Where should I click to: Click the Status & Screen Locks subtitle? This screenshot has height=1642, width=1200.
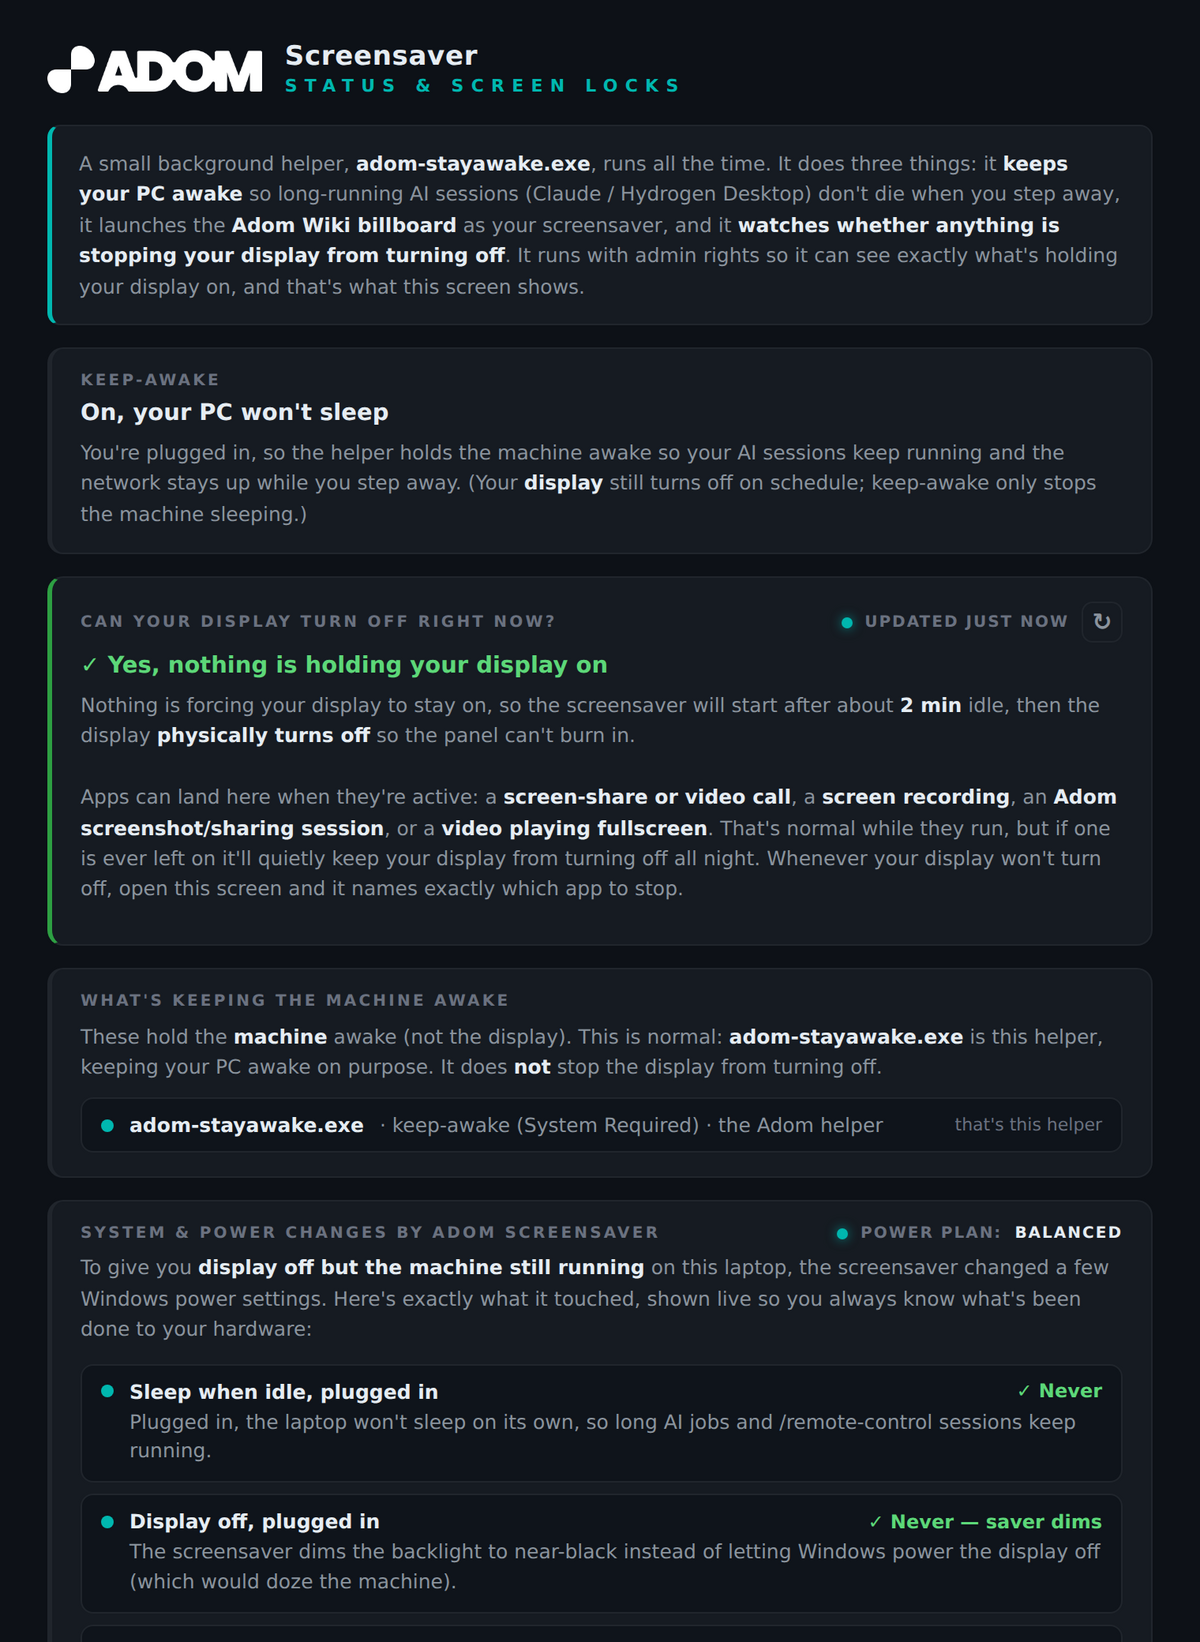coord(482,86)
